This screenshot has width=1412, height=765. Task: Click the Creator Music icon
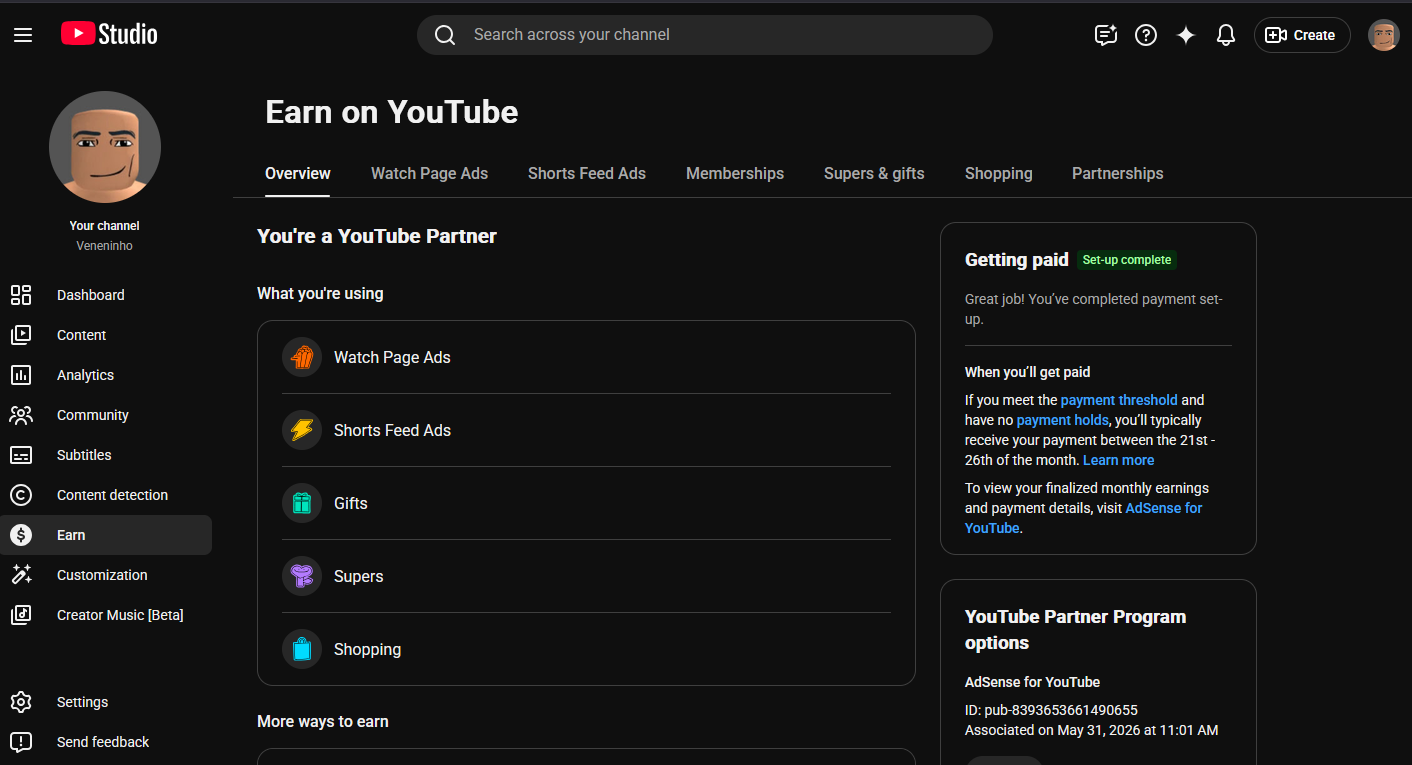[21, 615]
